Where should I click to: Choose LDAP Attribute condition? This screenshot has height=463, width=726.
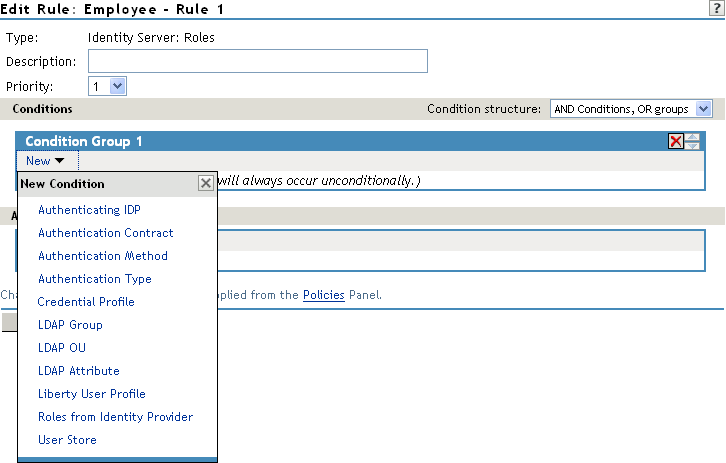click(x=79, y=371)
